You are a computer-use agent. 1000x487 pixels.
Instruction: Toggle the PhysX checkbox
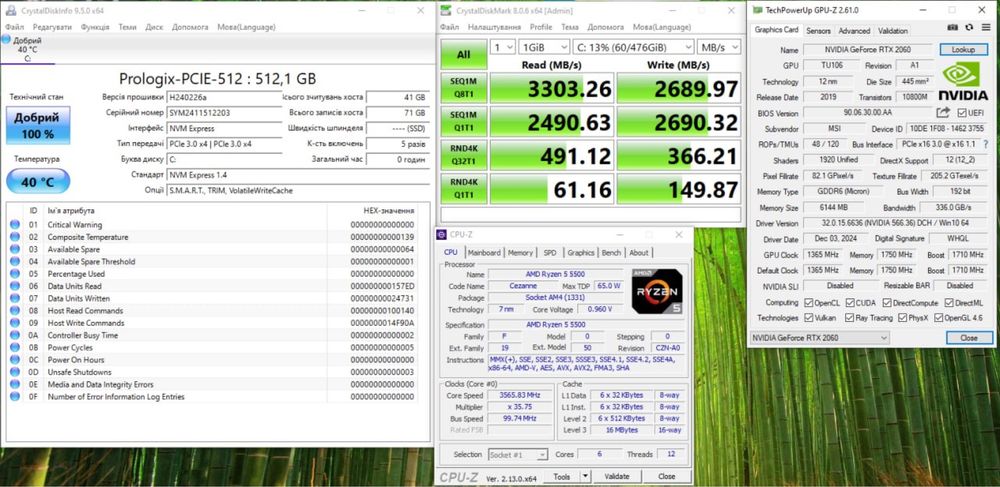pos(904,317)
